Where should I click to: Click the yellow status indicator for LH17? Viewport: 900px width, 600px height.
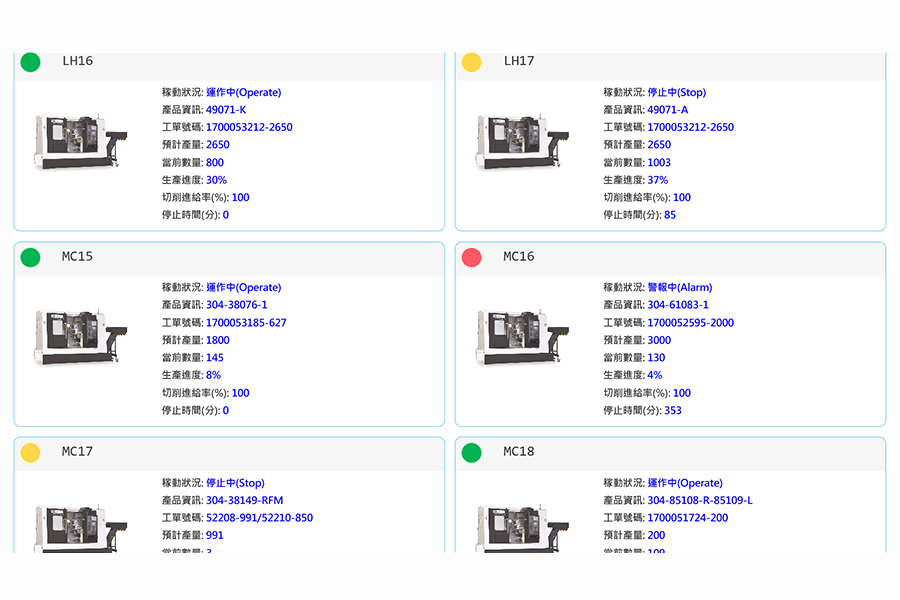pos(472,61)
